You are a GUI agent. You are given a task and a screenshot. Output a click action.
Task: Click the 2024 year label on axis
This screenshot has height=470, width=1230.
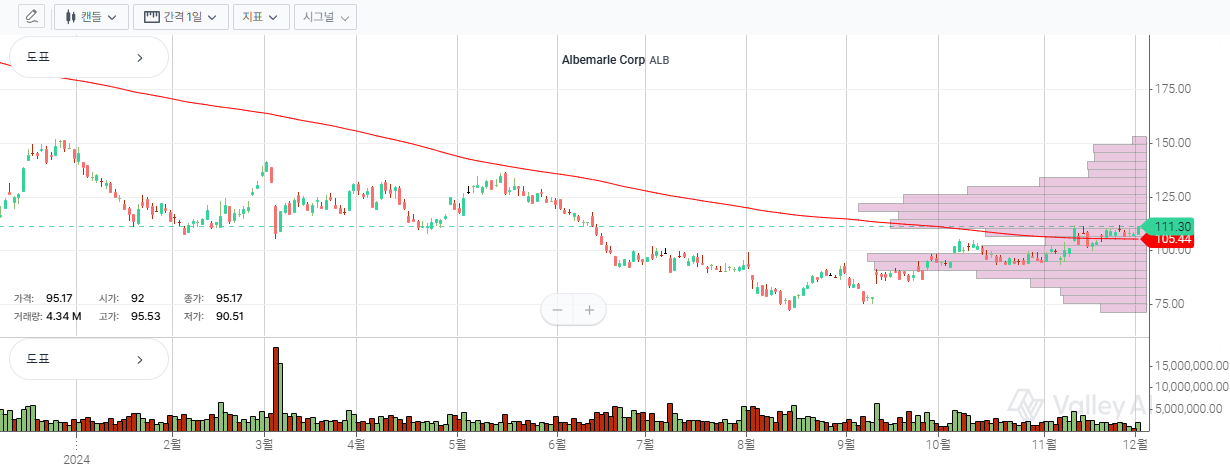click(x=77, y=459)
